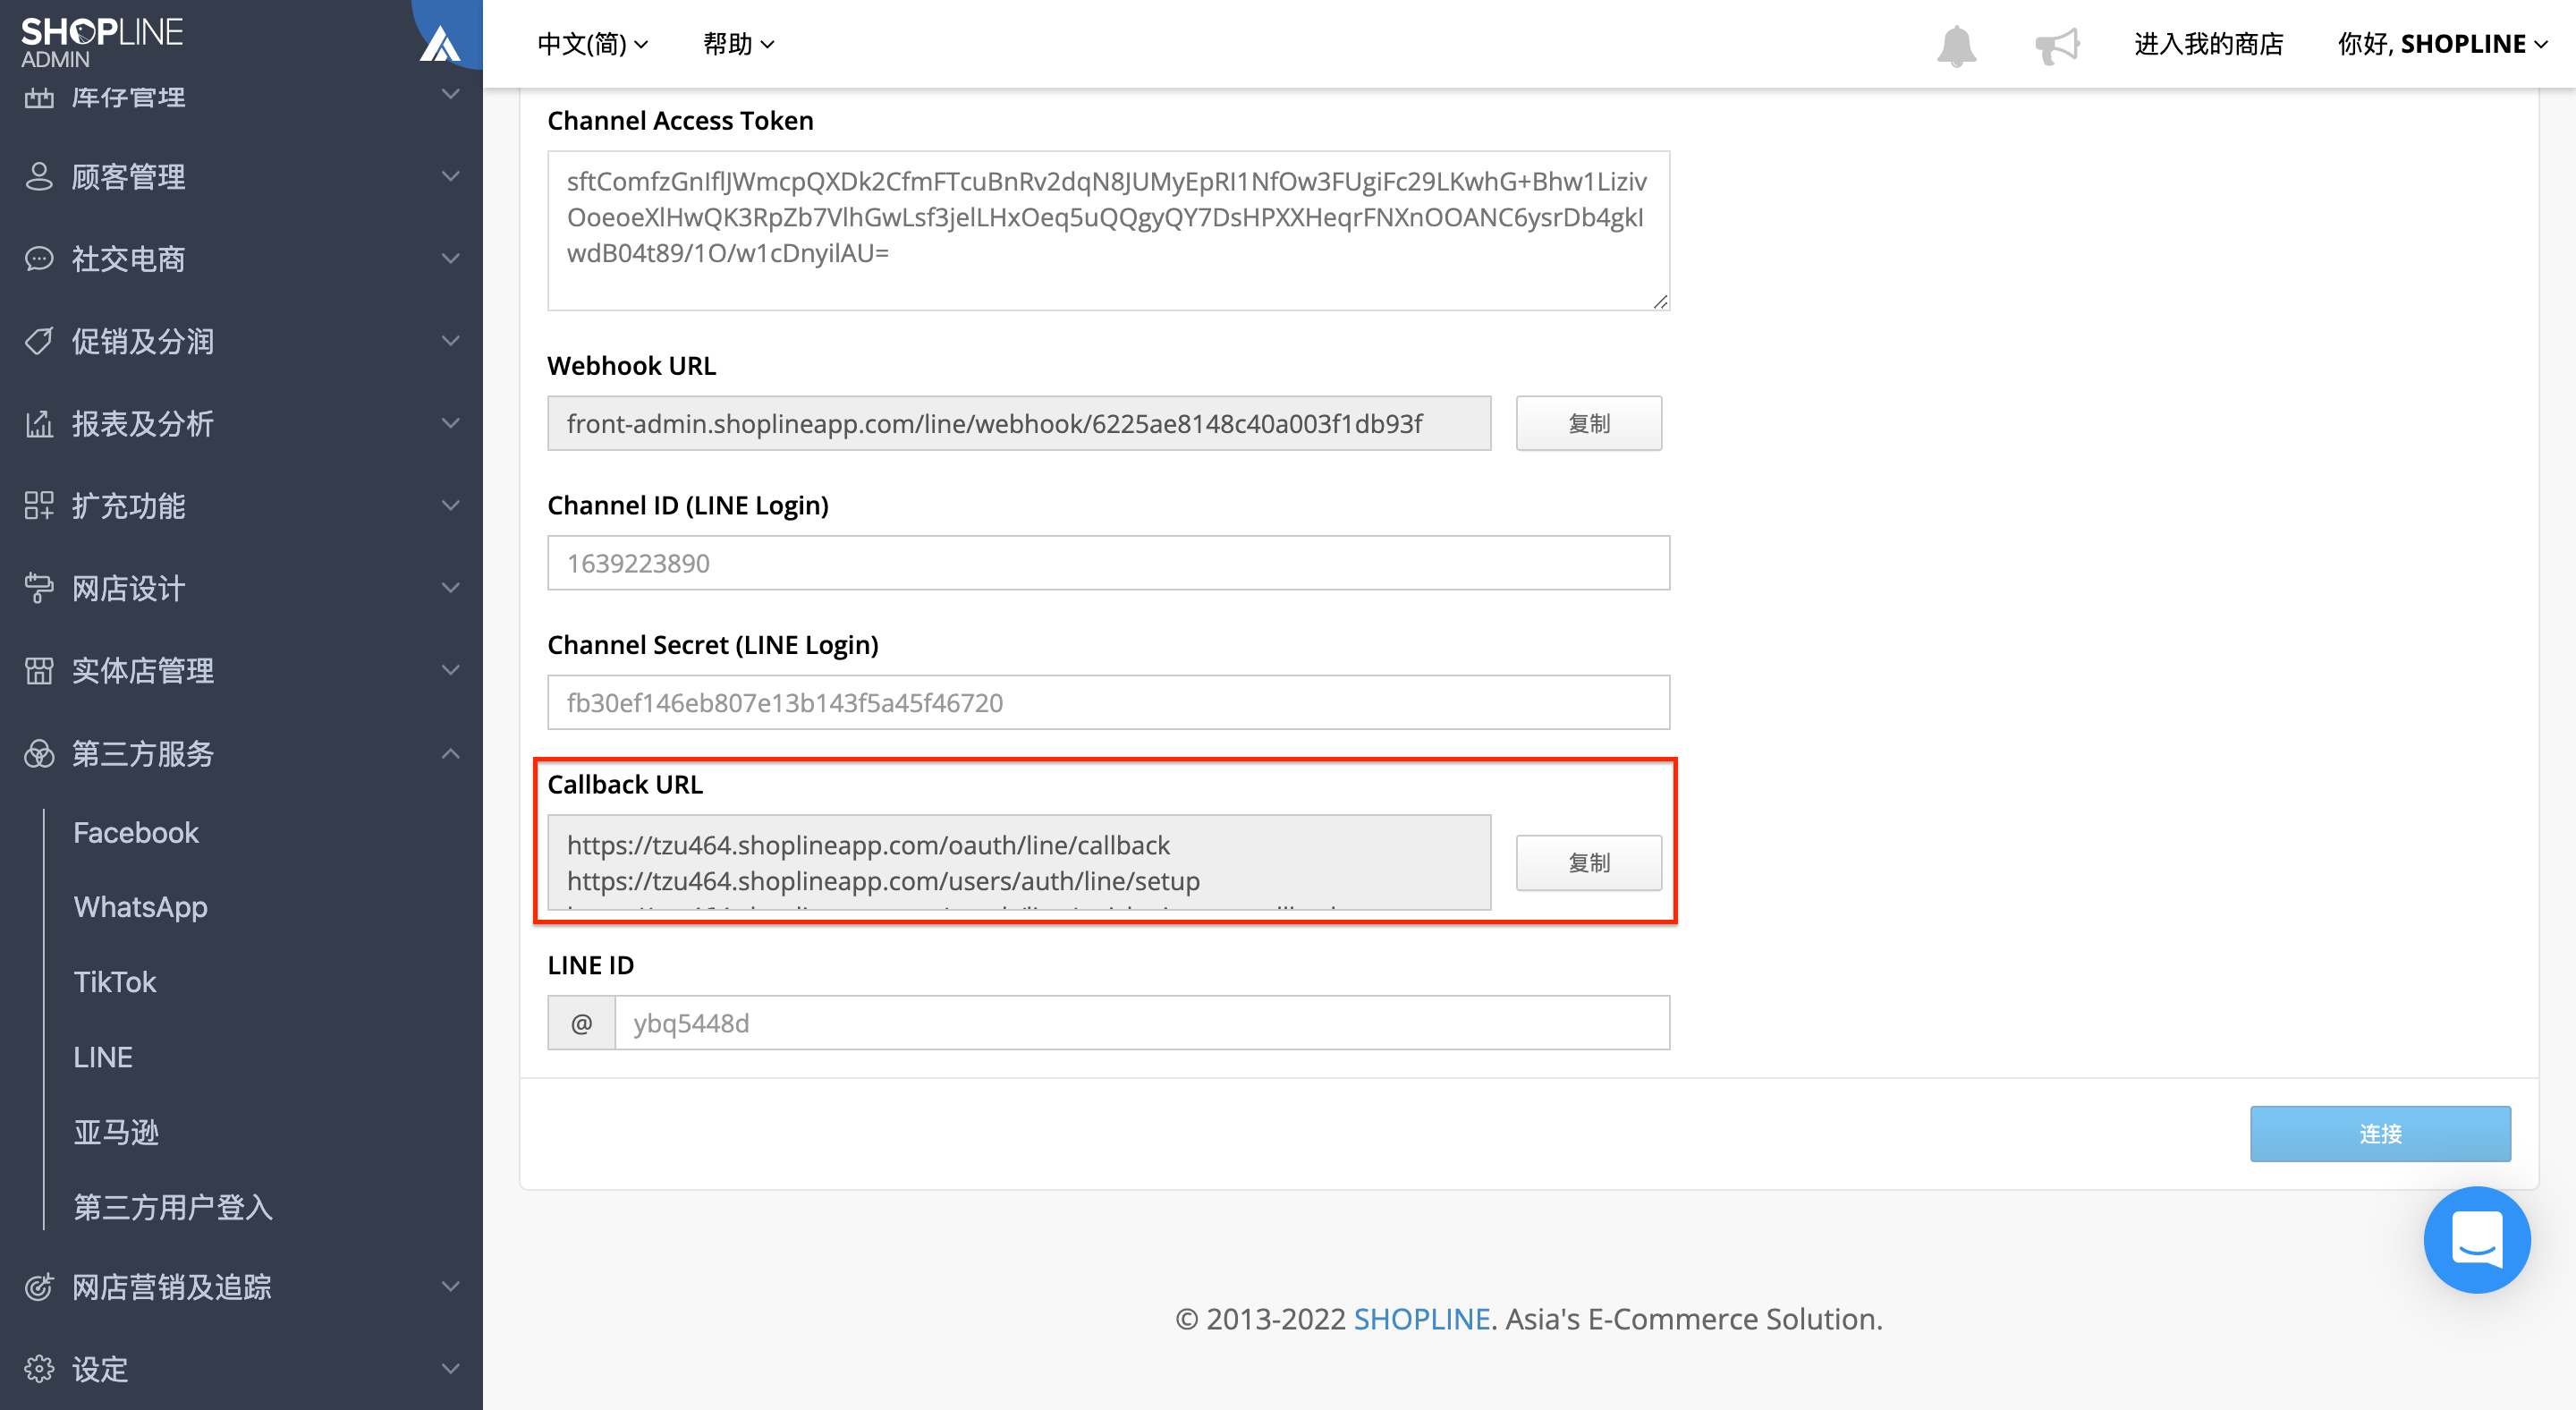Open the 中文(简) language dropdown
This screenshot has height=1410, width=2576.
[593, 44]
